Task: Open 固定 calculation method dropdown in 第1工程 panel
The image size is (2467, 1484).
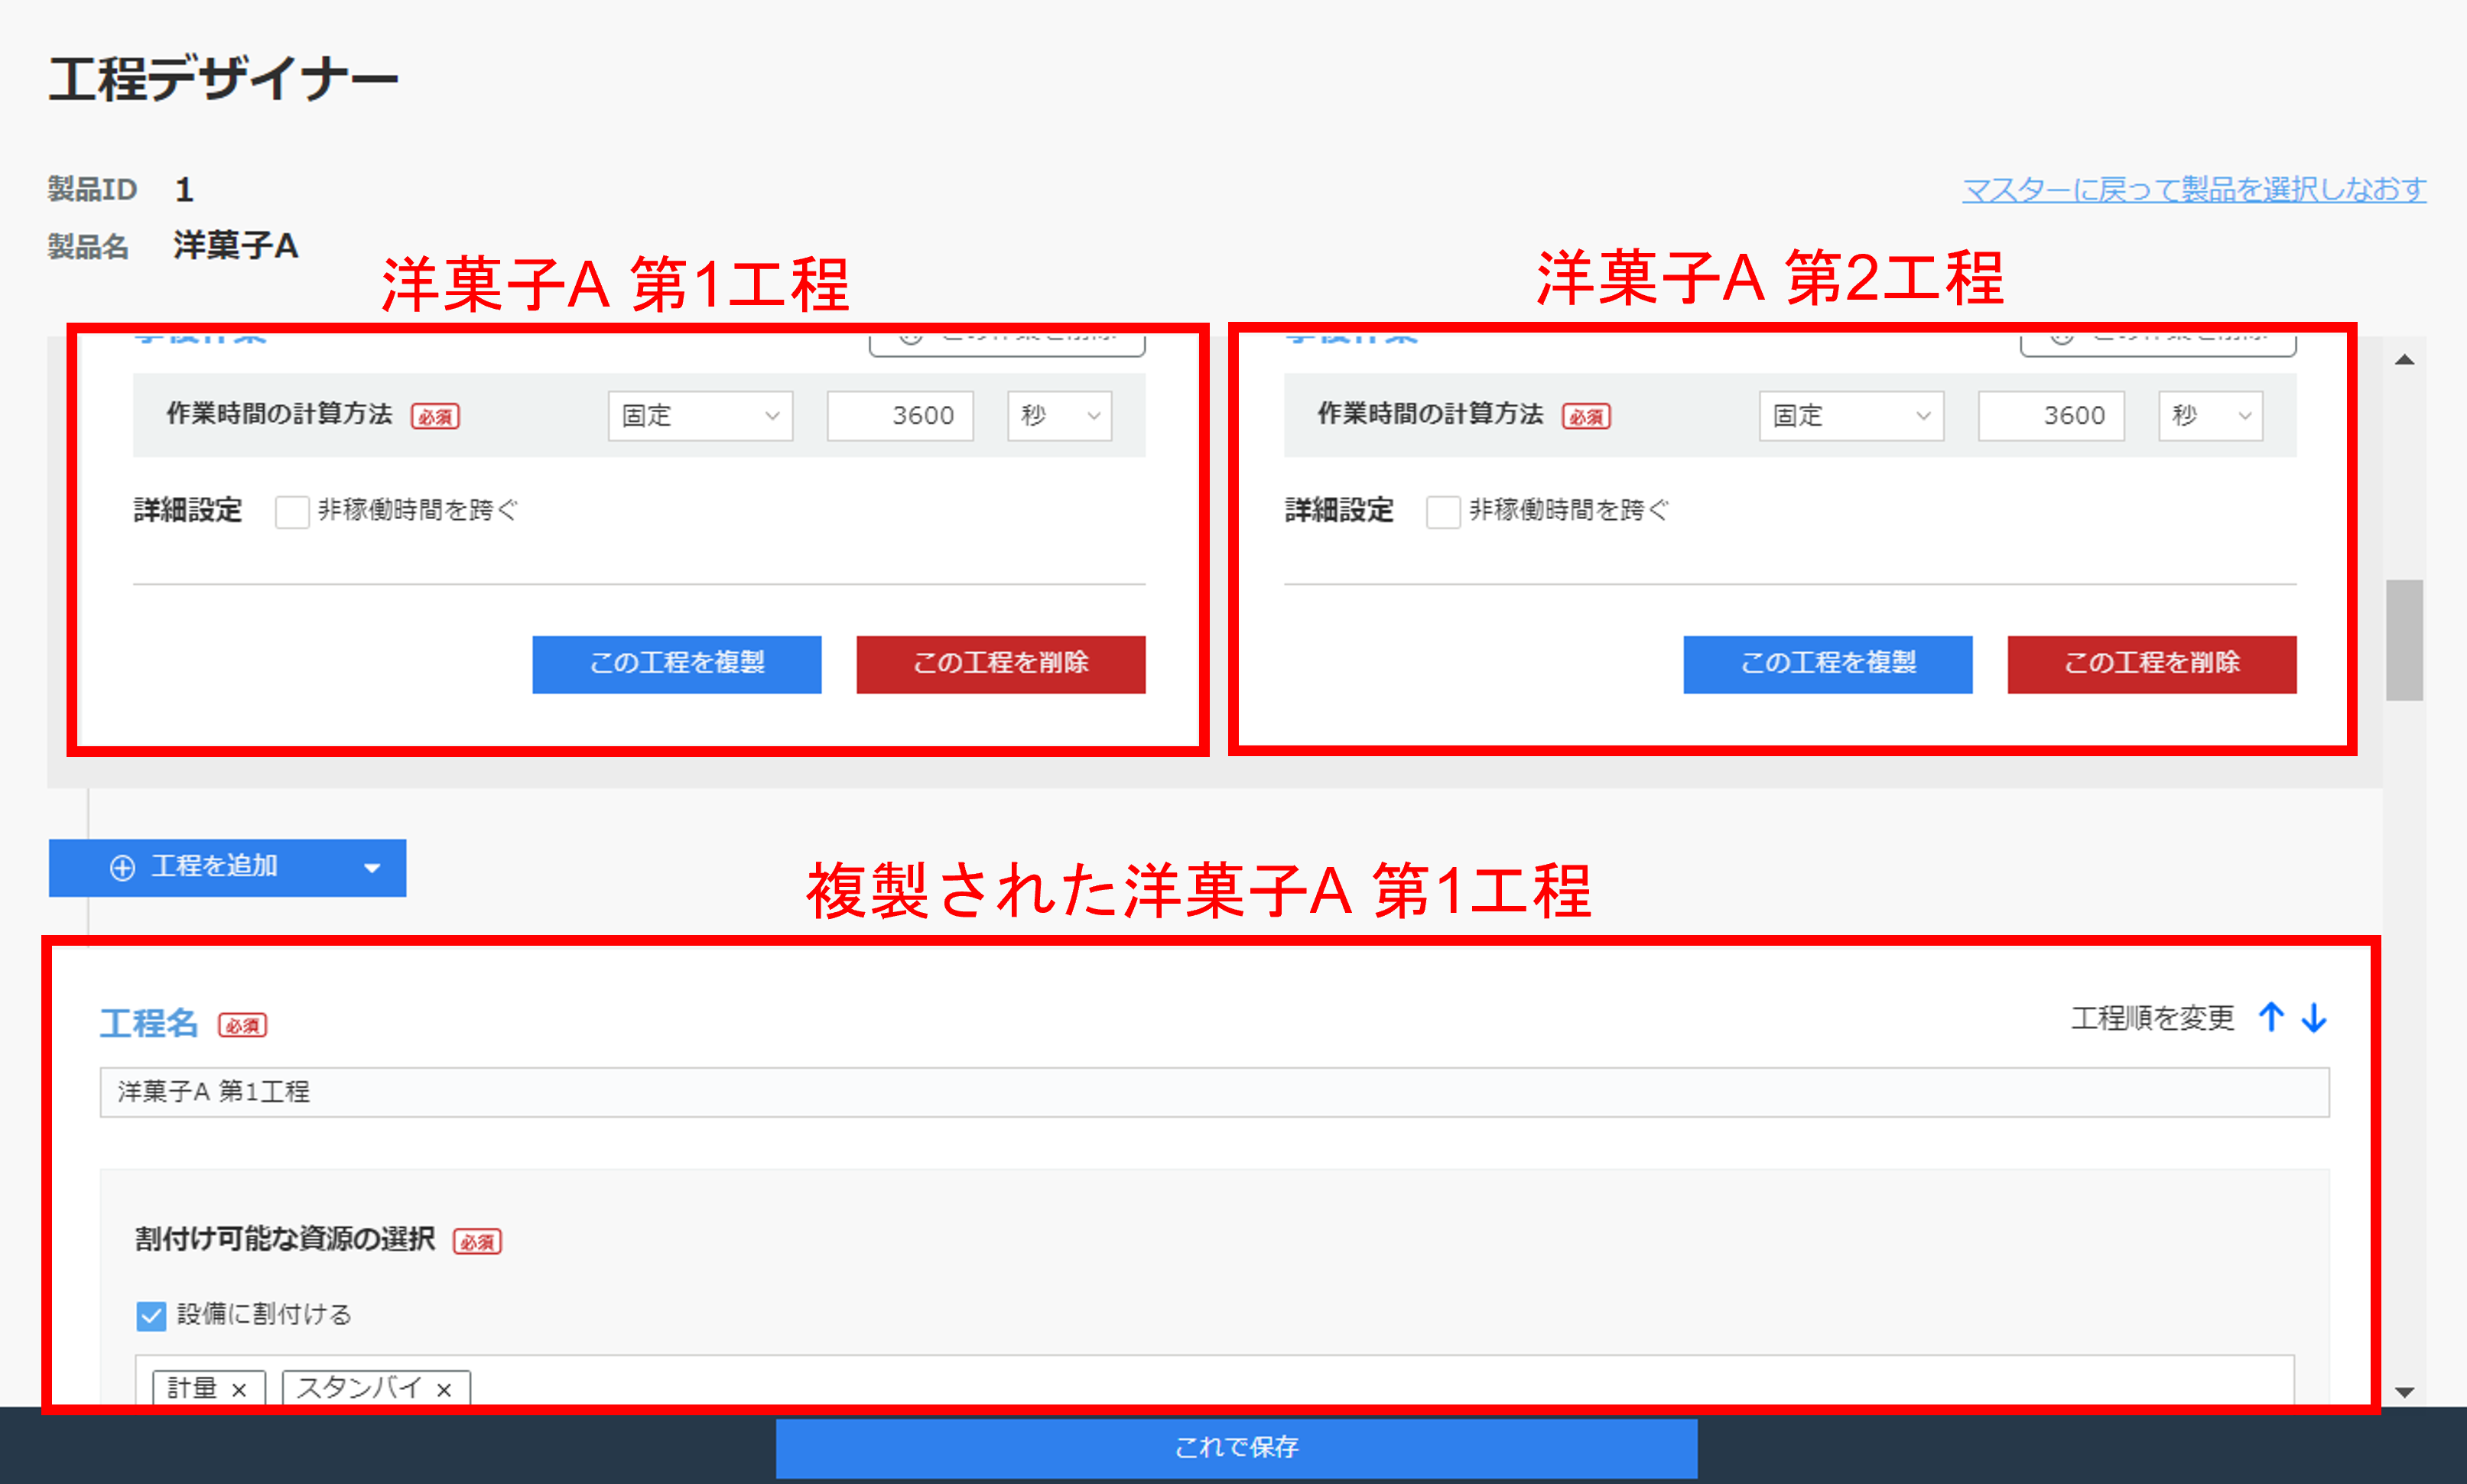Action: click(700, 415)
